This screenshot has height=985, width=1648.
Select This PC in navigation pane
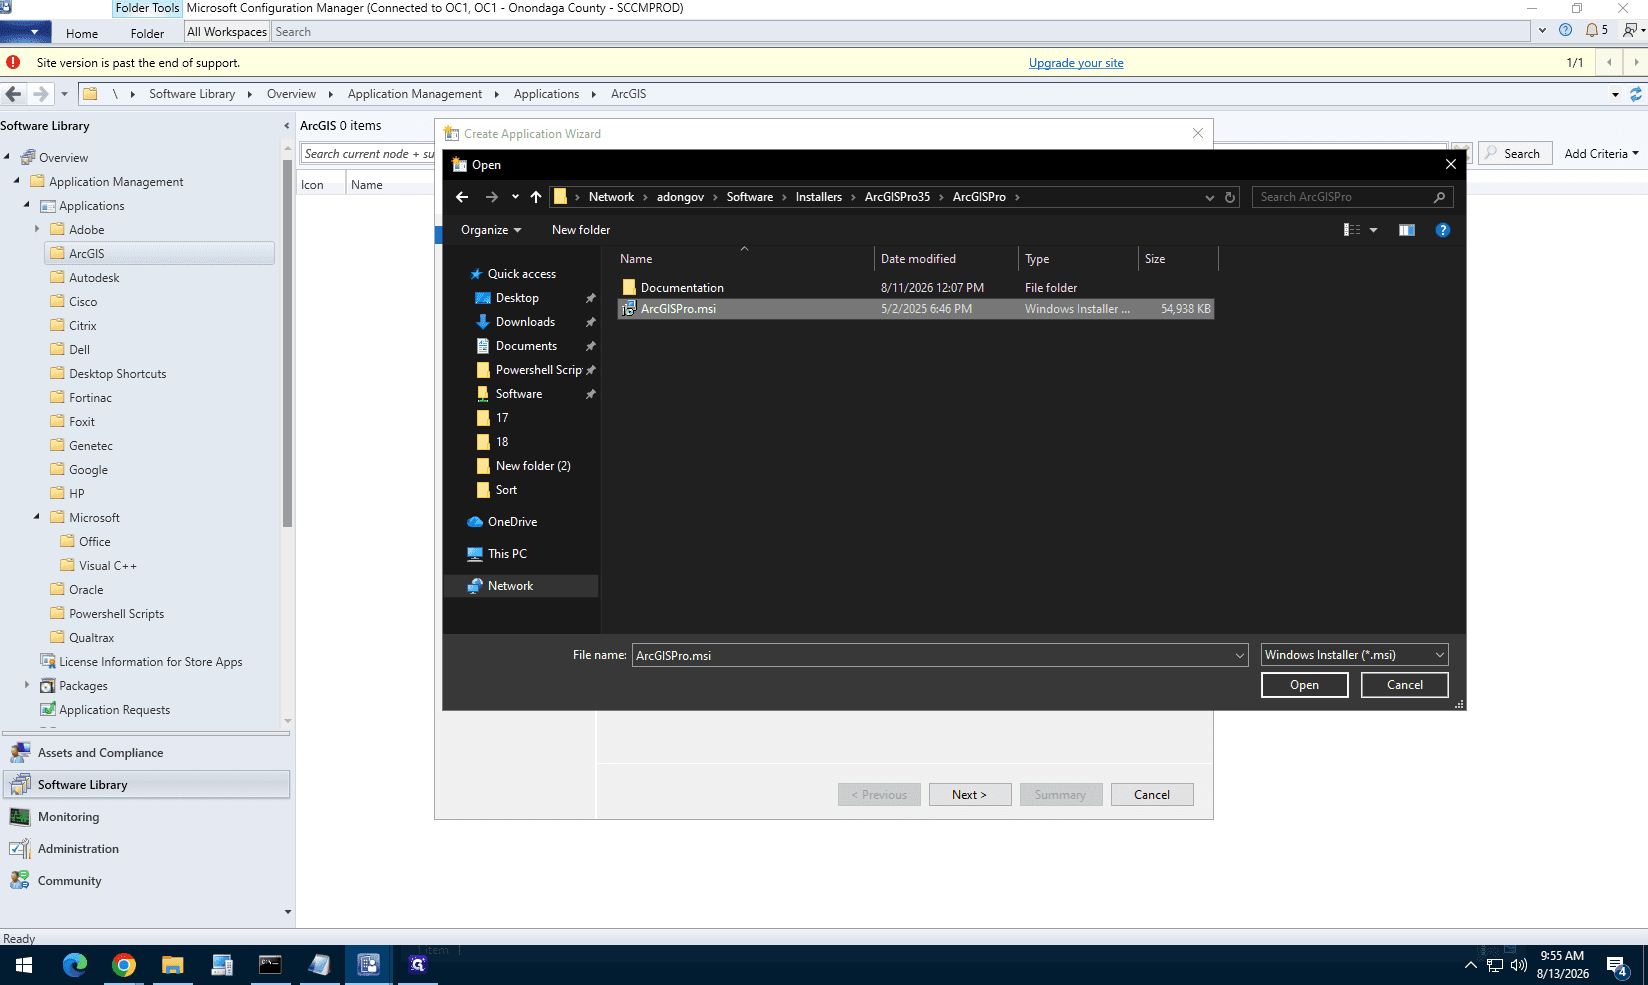(507, 554)
